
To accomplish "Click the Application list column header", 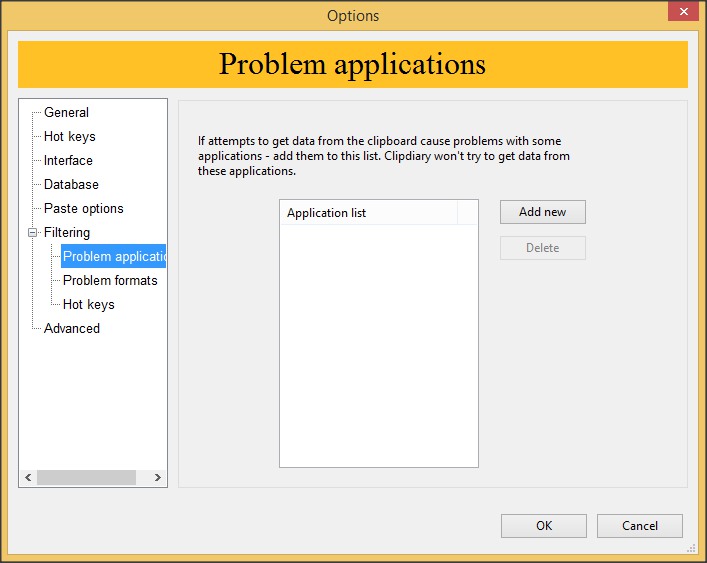I will 367,213.
